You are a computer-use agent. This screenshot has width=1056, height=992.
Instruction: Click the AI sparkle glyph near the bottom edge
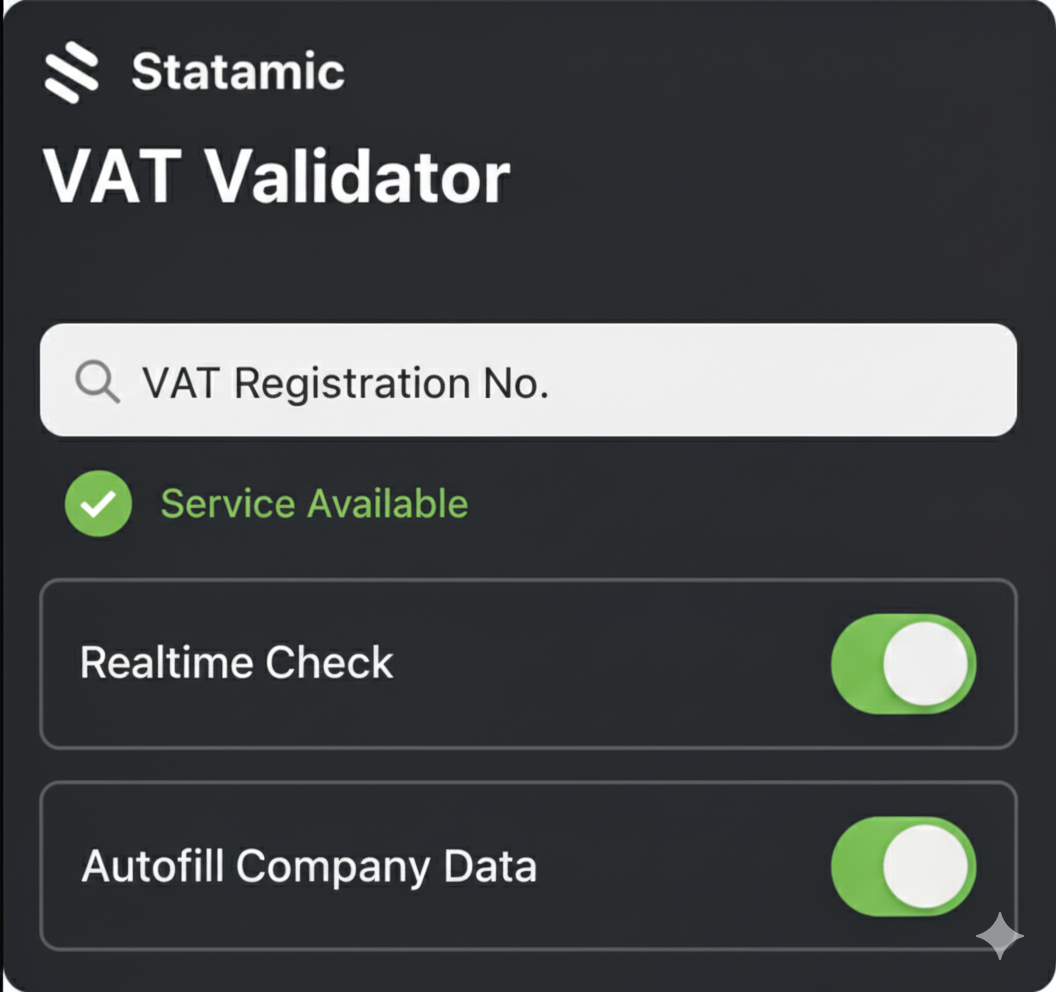998,936
